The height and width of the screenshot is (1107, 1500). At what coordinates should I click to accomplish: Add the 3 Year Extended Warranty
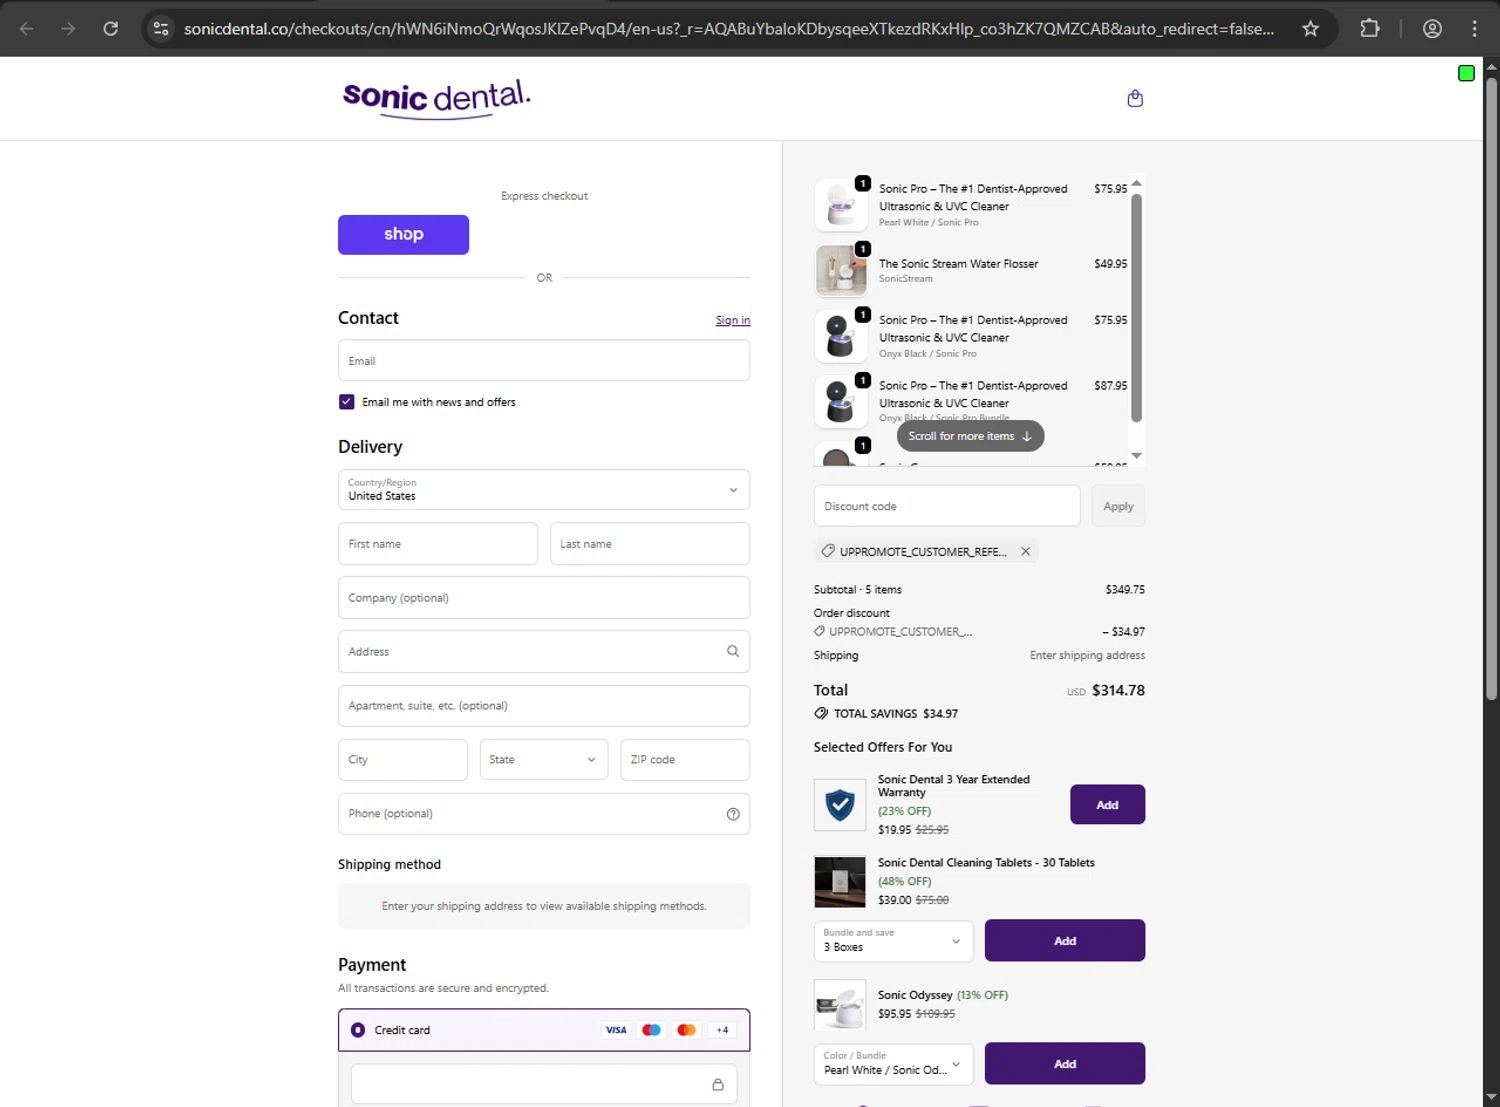click(1107, 805)
